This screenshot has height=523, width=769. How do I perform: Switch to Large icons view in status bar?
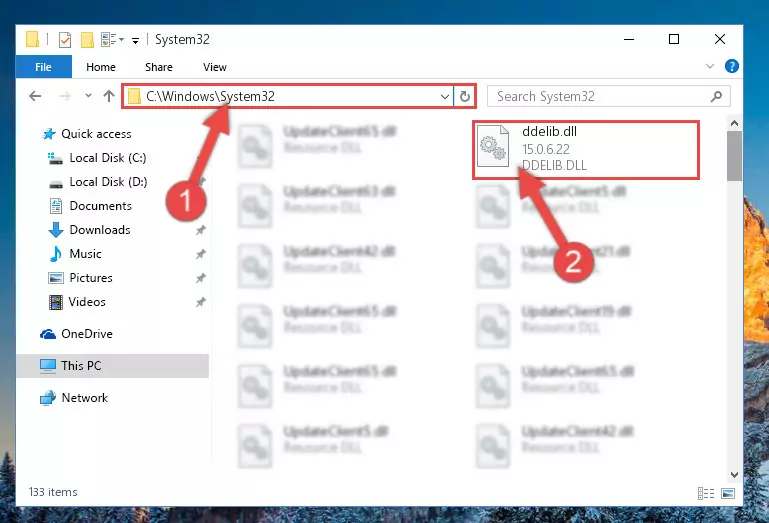pyautogui.click(x=728, y=493)
